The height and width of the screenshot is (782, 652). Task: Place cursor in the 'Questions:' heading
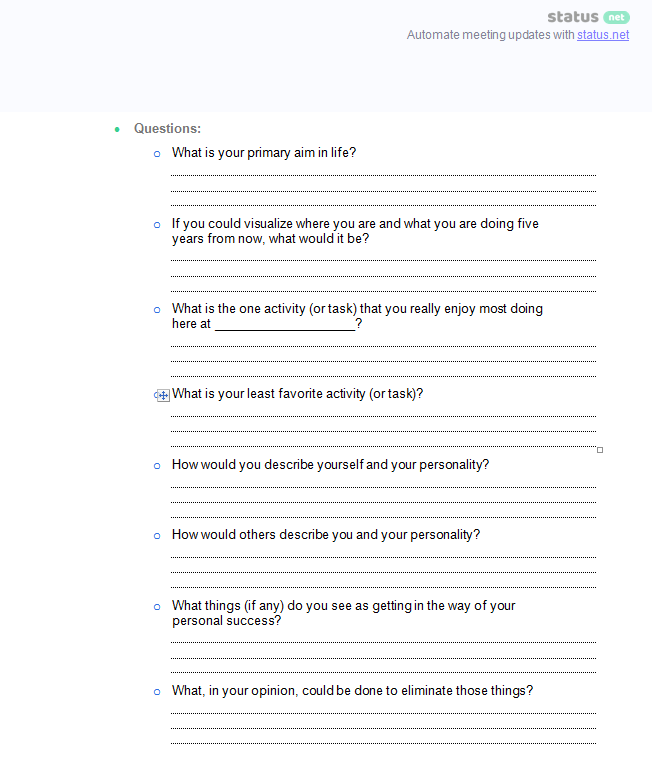point(167,129)
